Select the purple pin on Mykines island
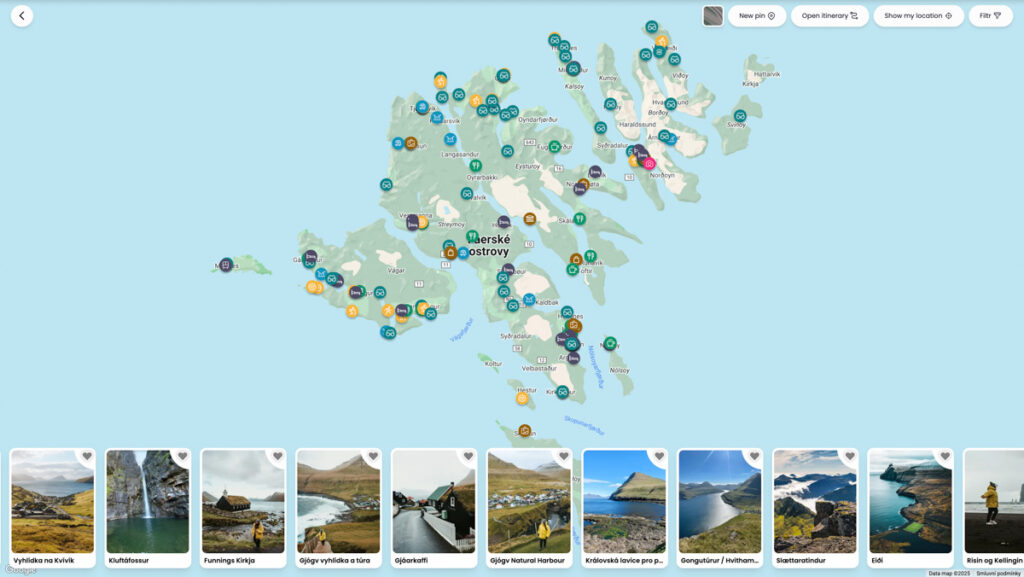 (x=226, y=265)
